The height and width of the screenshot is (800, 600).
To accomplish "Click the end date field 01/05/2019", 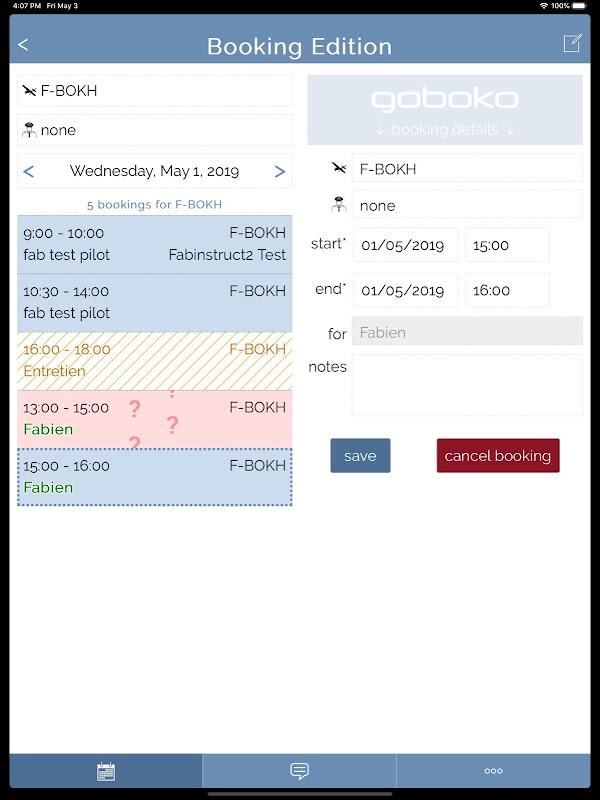I will click(406, 290).
